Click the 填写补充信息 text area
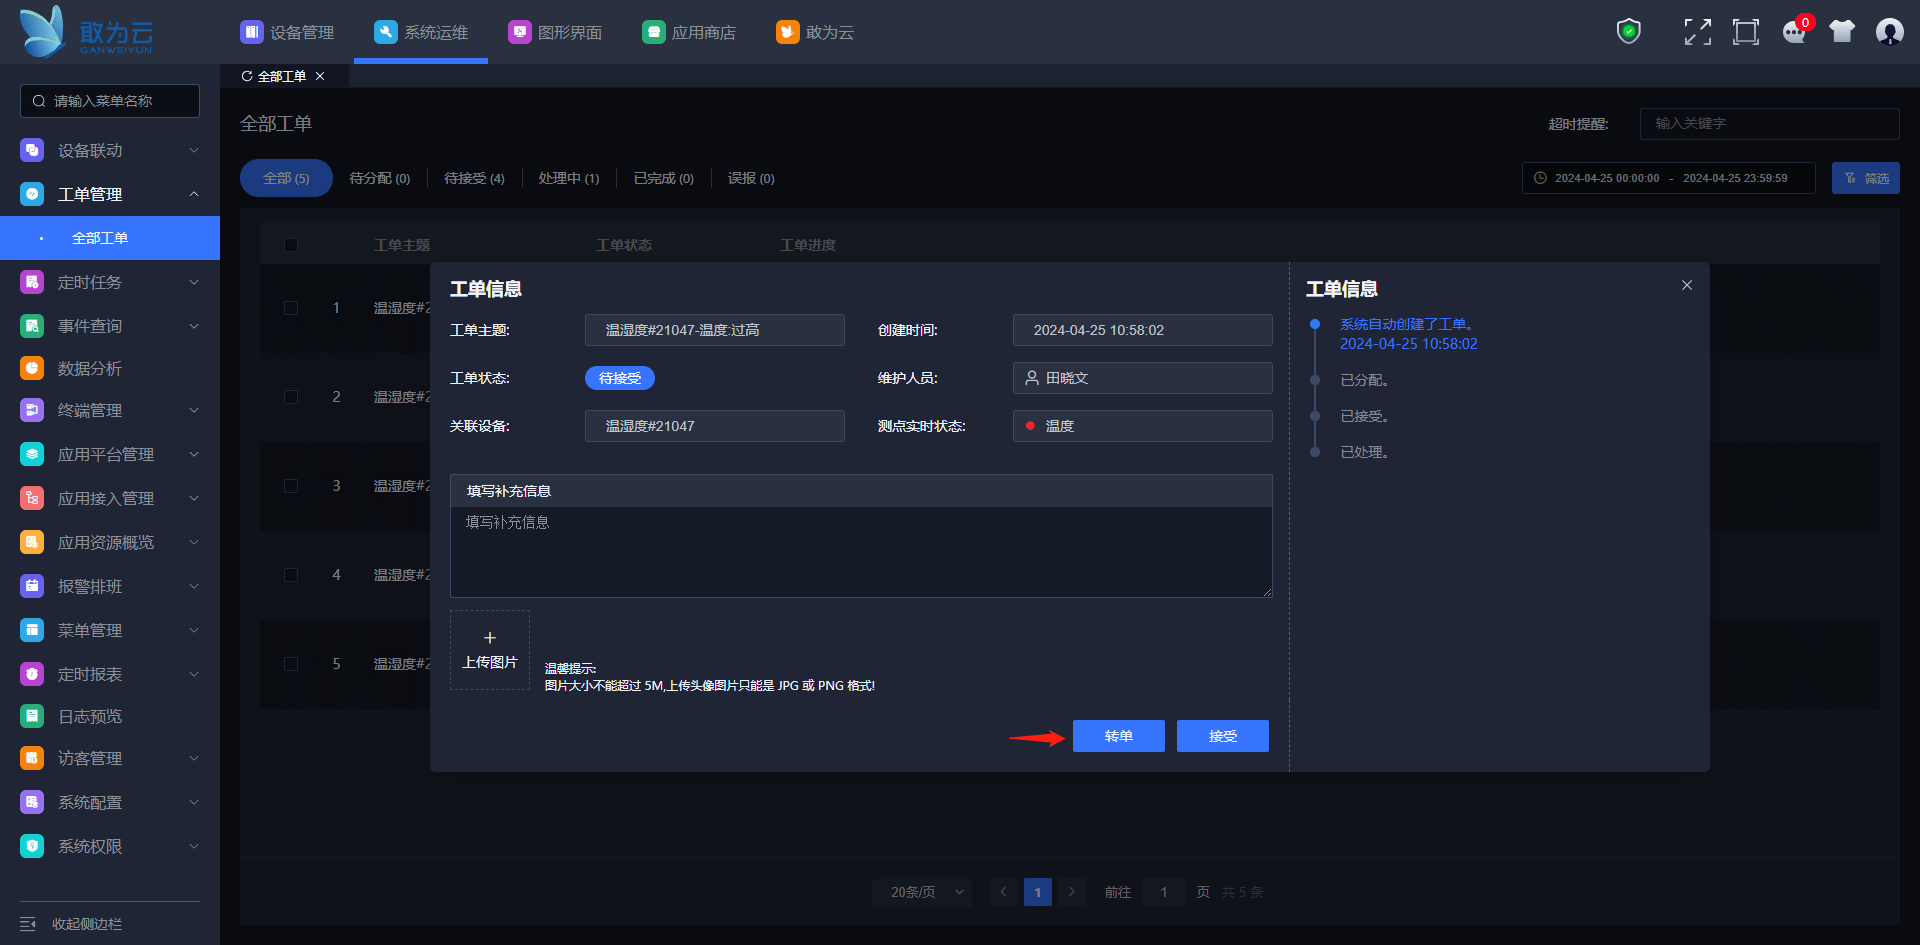 (860, 551)
